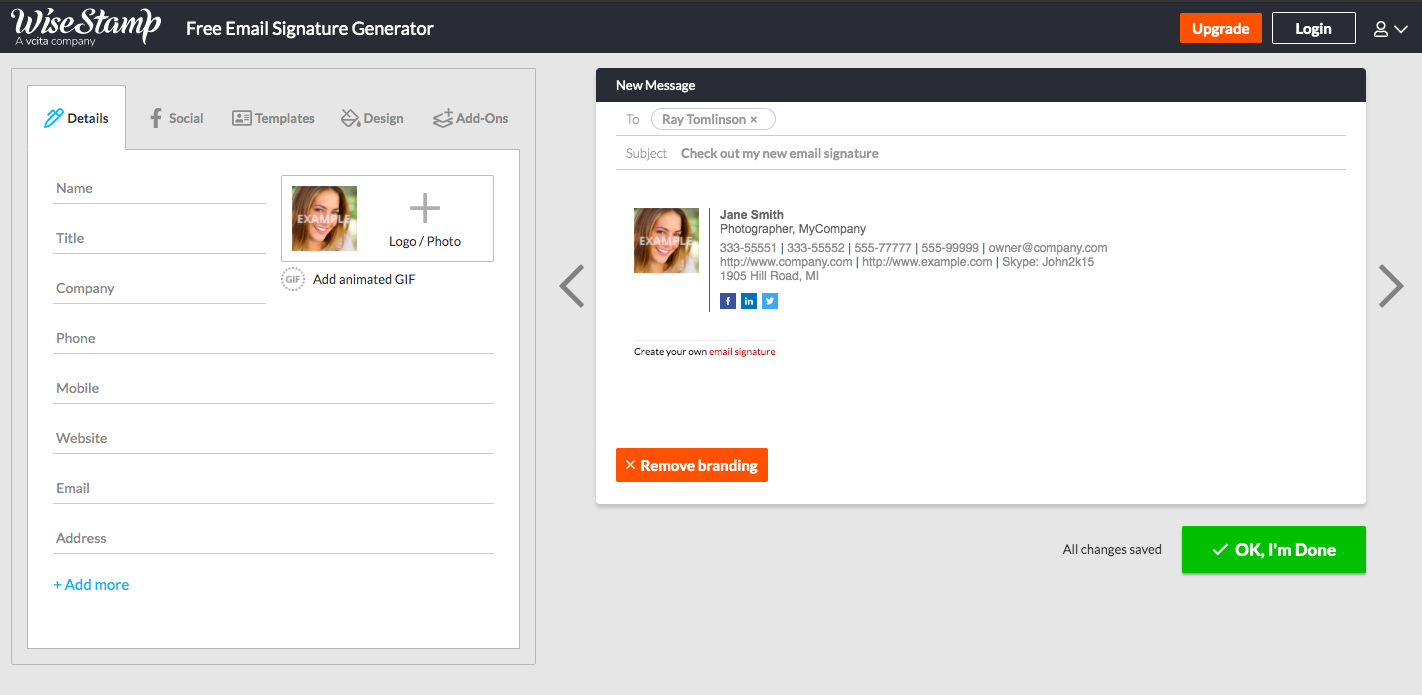Image resolution: width=1422 pixels, height=695 pixels.
Task: Open the email signature link in the preview
Action: pyautogui.click(x=742, y=351)
